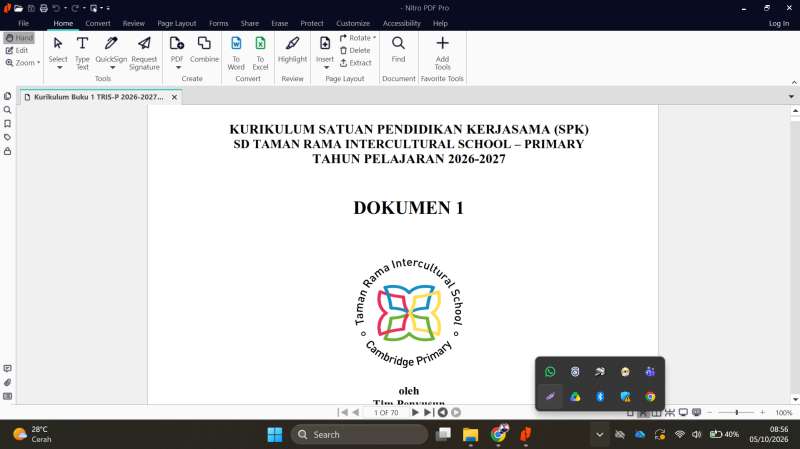Expand the Insert dropdown arrow
This screenshot has height=449, width=800.
(x=327, y=67)
